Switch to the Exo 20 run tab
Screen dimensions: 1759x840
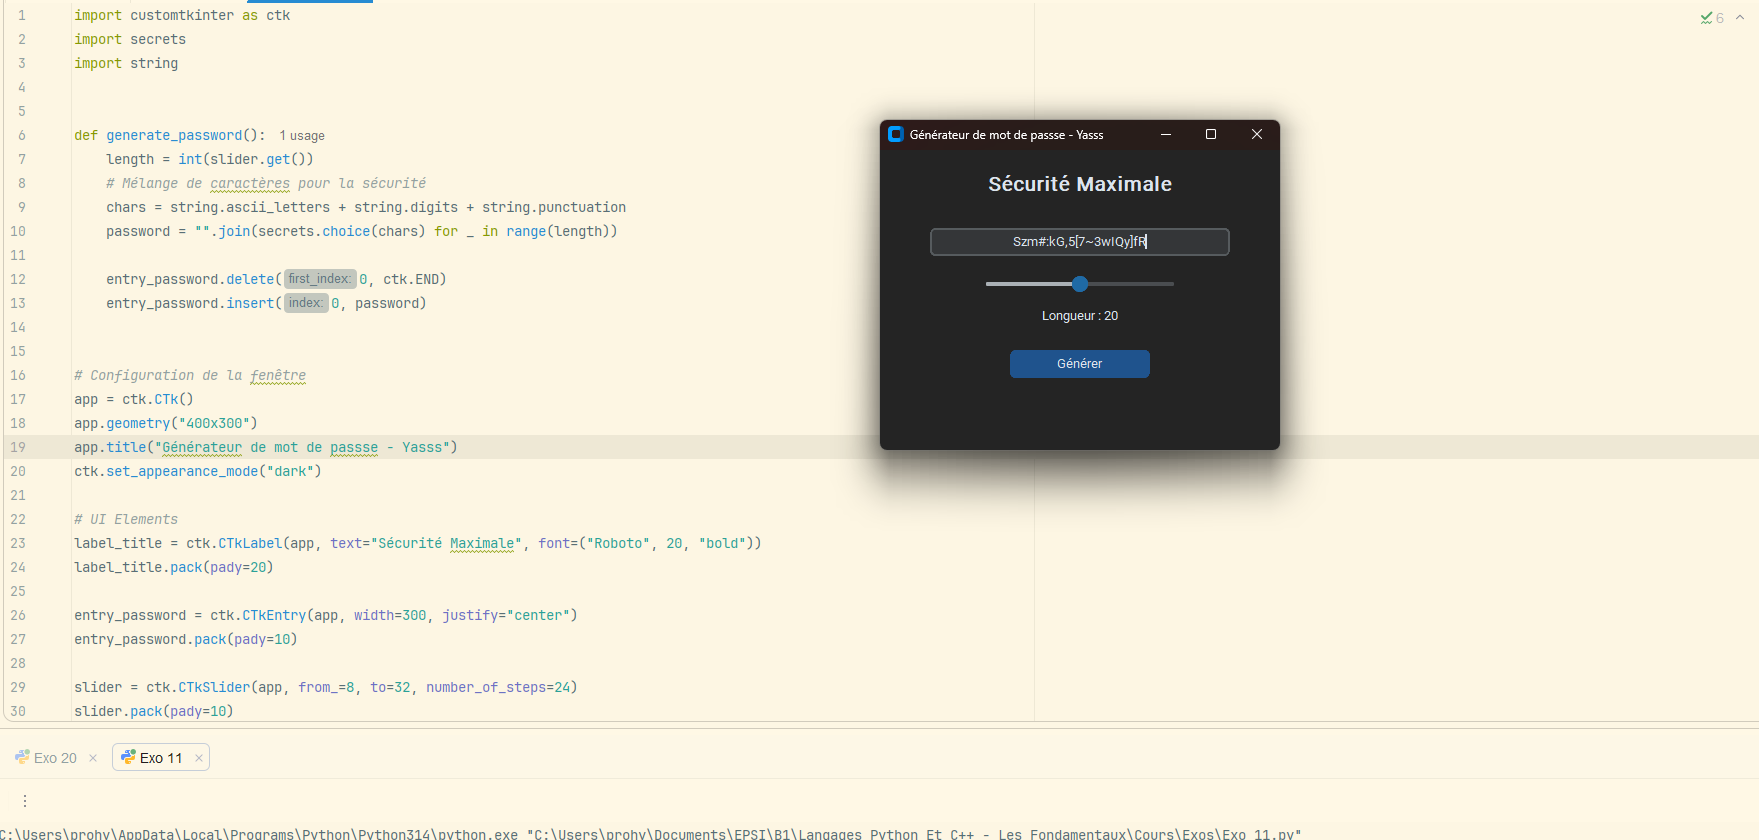pyautogui.click(x=46, y=758)
